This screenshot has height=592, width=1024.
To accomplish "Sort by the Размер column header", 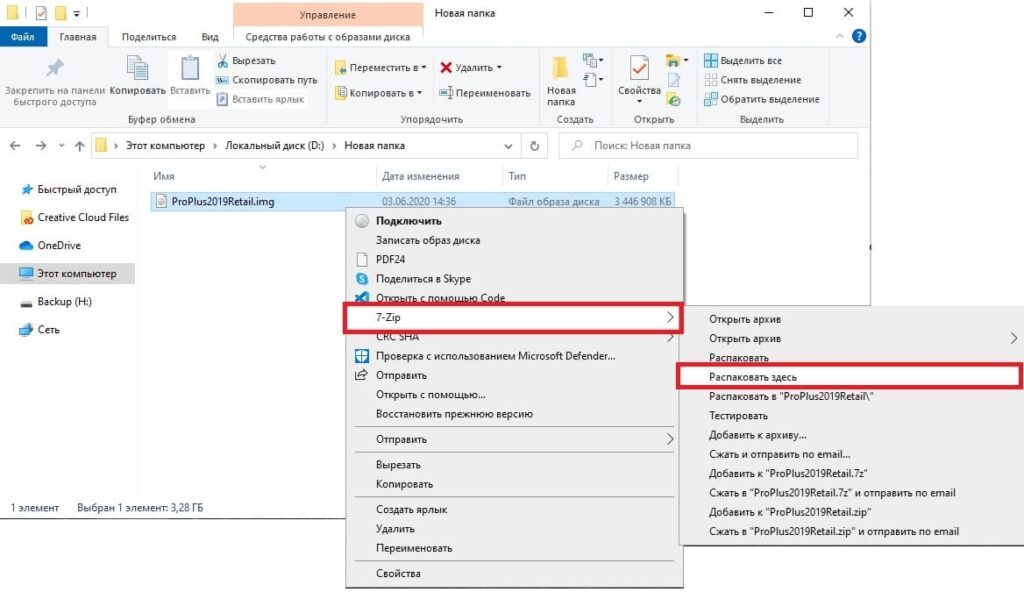I will point(631,176).
